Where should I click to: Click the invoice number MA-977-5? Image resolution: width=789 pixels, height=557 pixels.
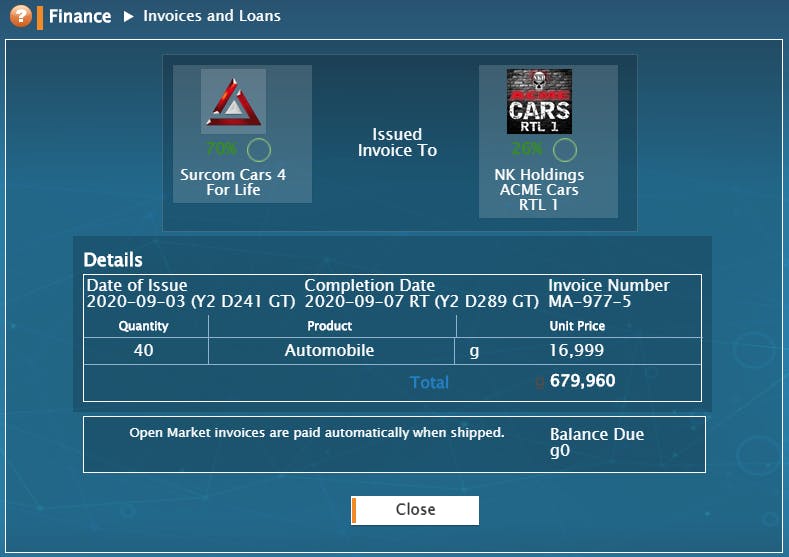[590, 301]
